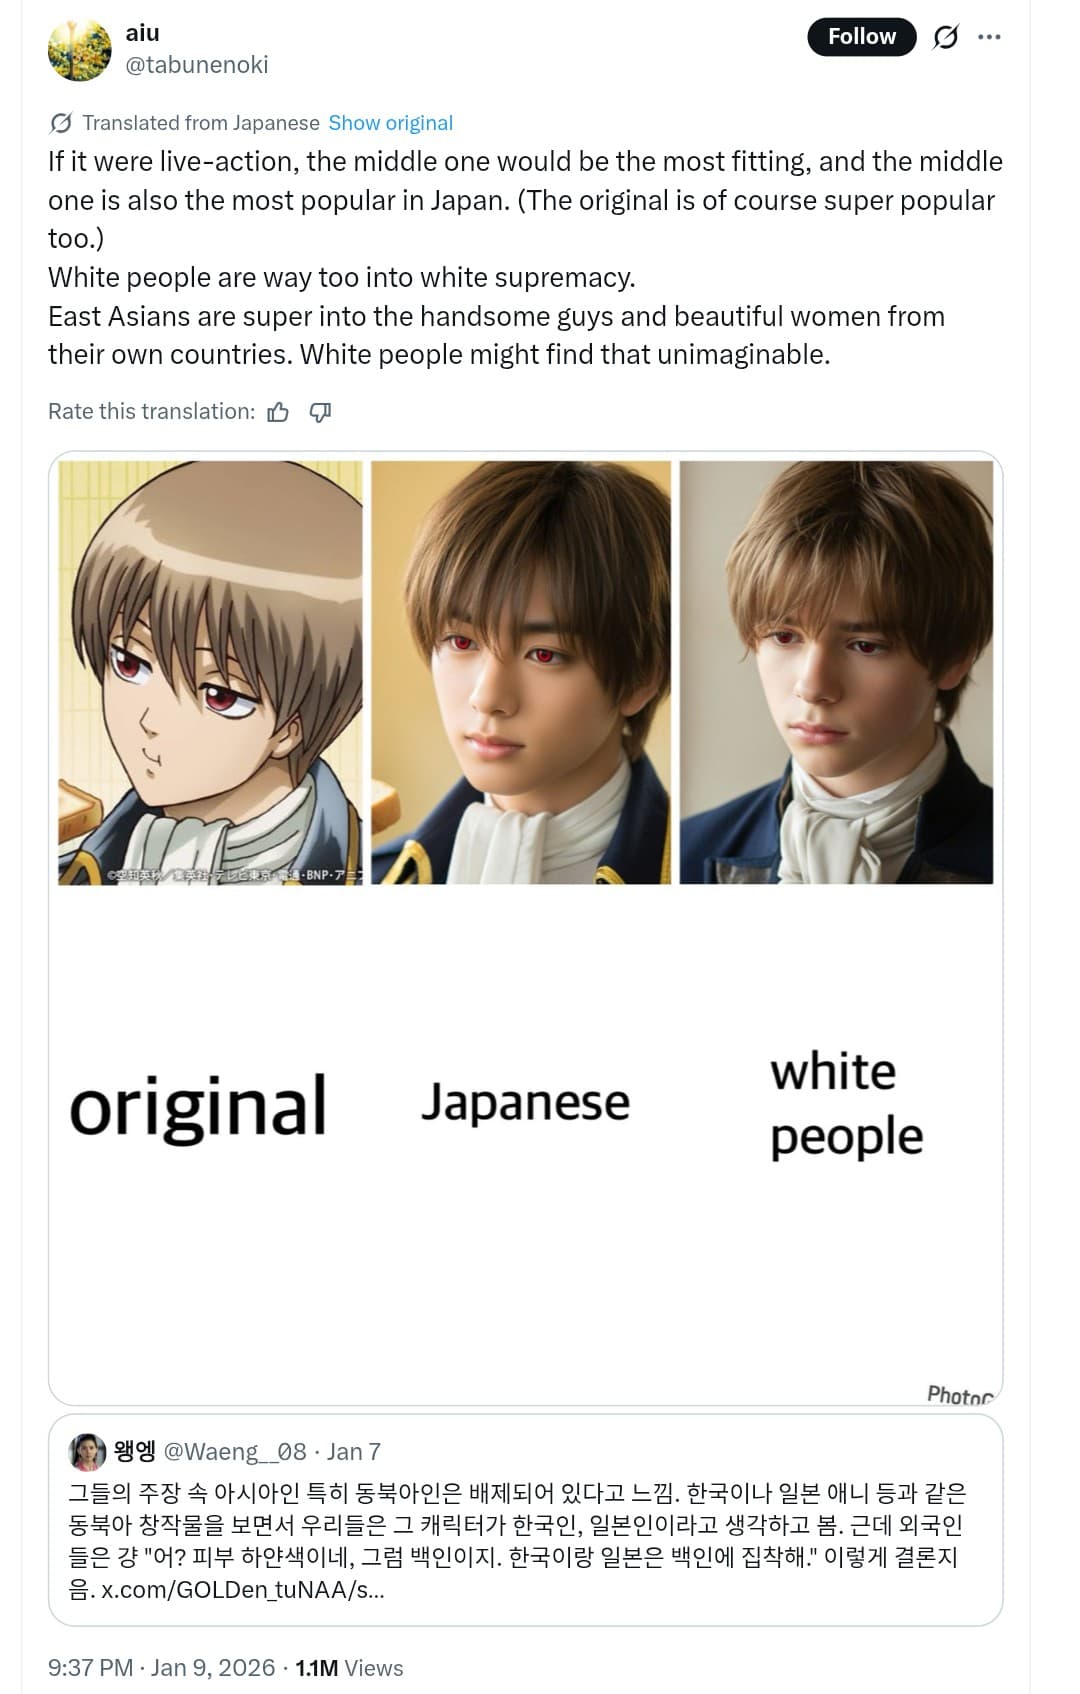Open the quoted tweet author's avatar
The width and height of the screenshot is (1080, 1694).
pyautogui.click(x=87, y=1452)
